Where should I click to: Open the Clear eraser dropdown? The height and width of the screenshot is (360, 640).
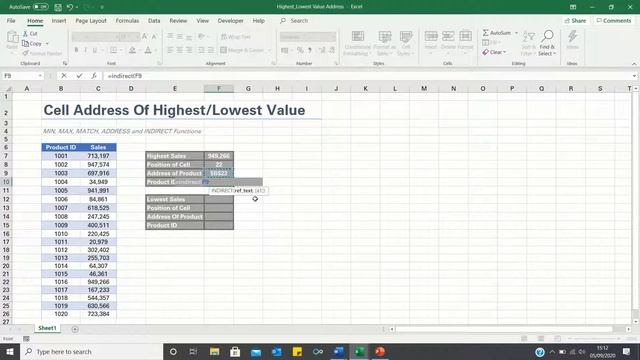click(x=494, y=52)
